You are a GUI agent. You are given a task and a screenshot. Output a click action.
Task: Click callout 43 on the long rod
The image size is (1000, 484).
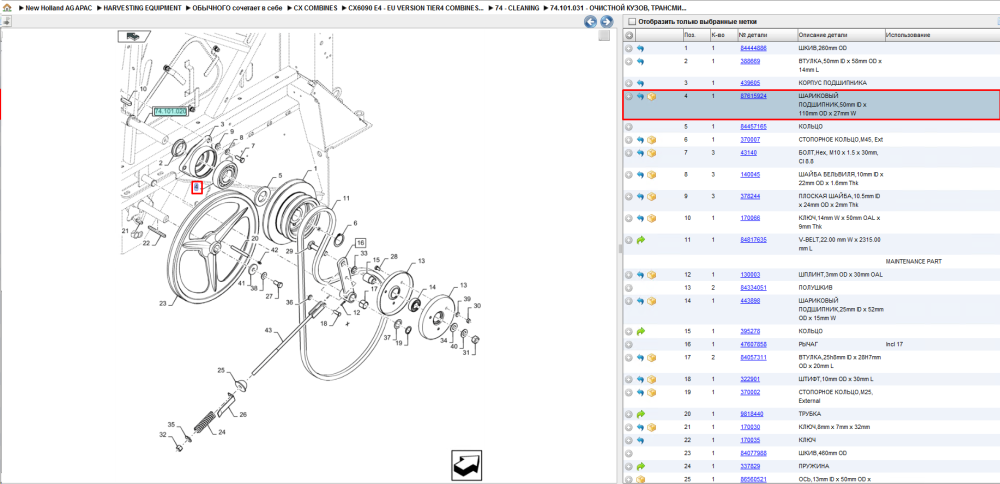tap(268, 330)
